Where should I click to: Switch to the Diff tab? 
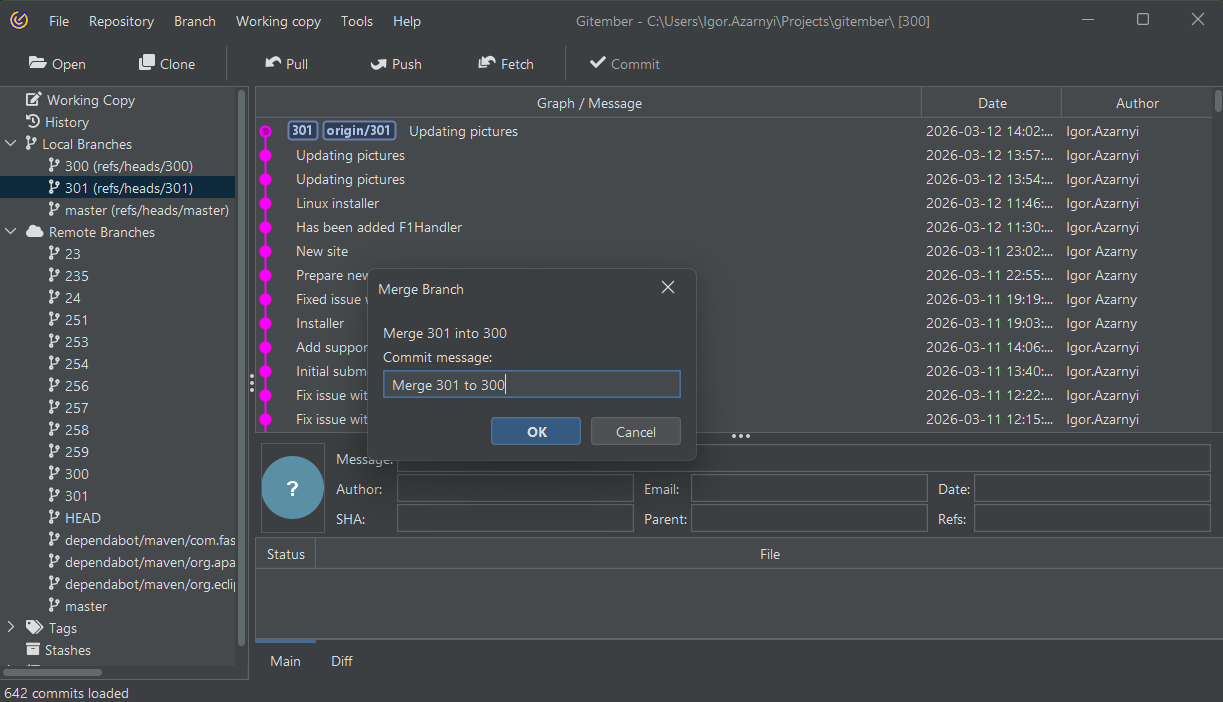(x=342, y=661)
